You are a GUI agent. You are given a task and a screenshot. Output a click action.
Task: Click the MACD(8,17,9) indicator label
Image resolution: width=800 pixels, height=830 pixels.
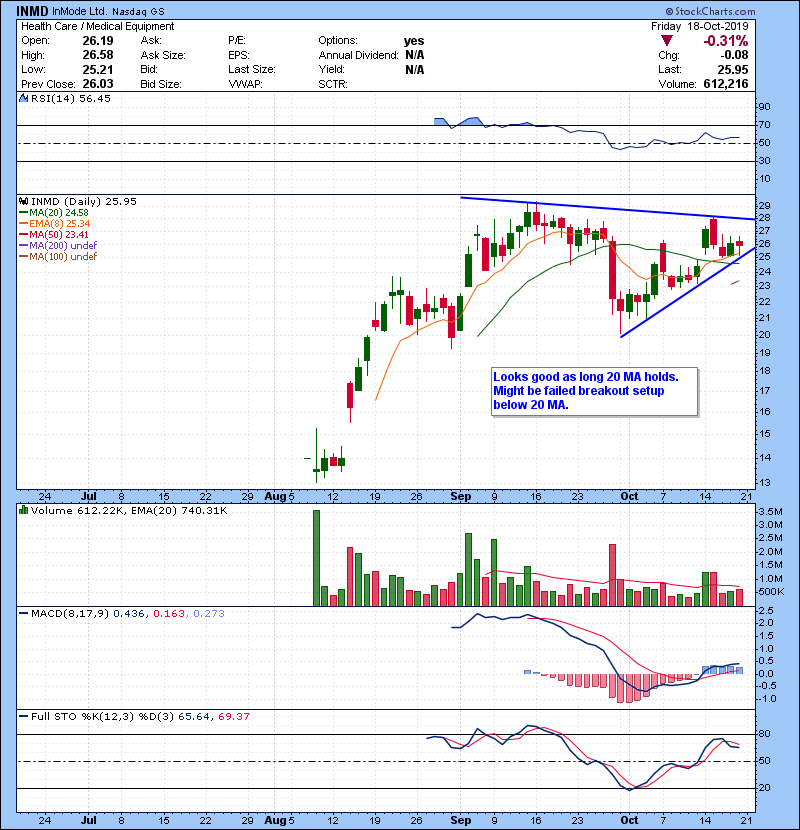70,613
